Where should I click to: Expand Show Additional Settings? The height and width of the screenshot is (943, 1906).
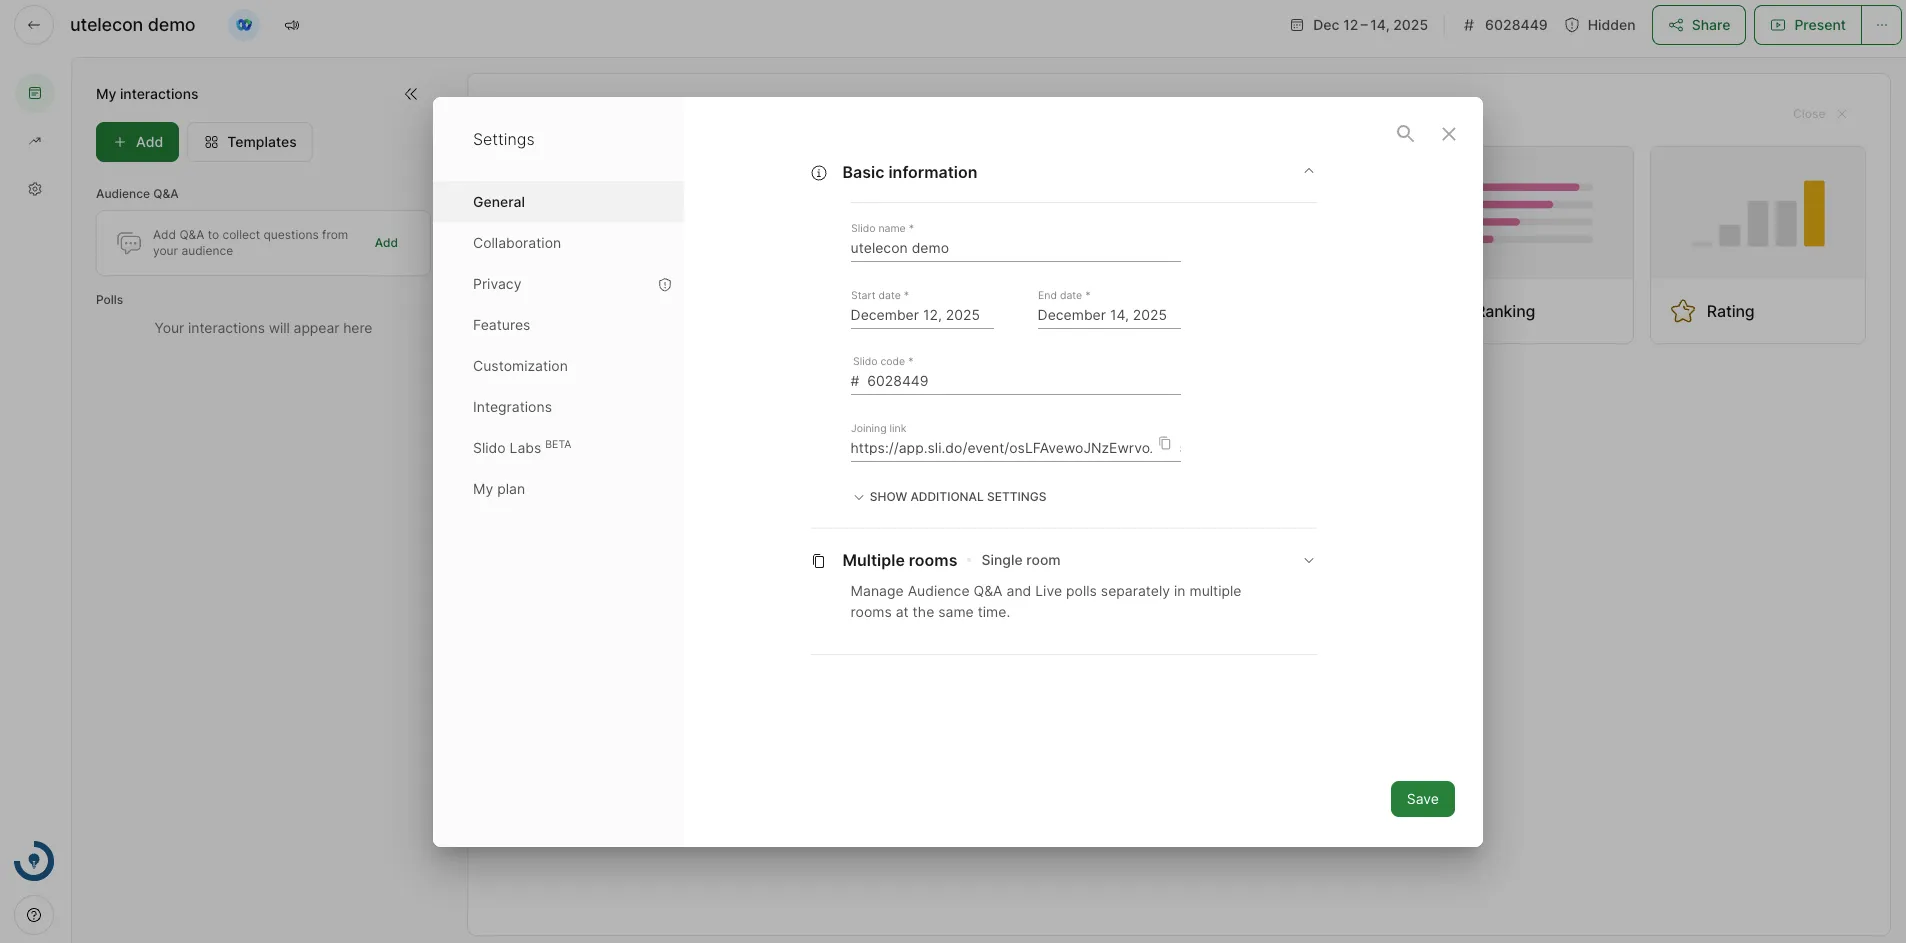click(949, 497)
